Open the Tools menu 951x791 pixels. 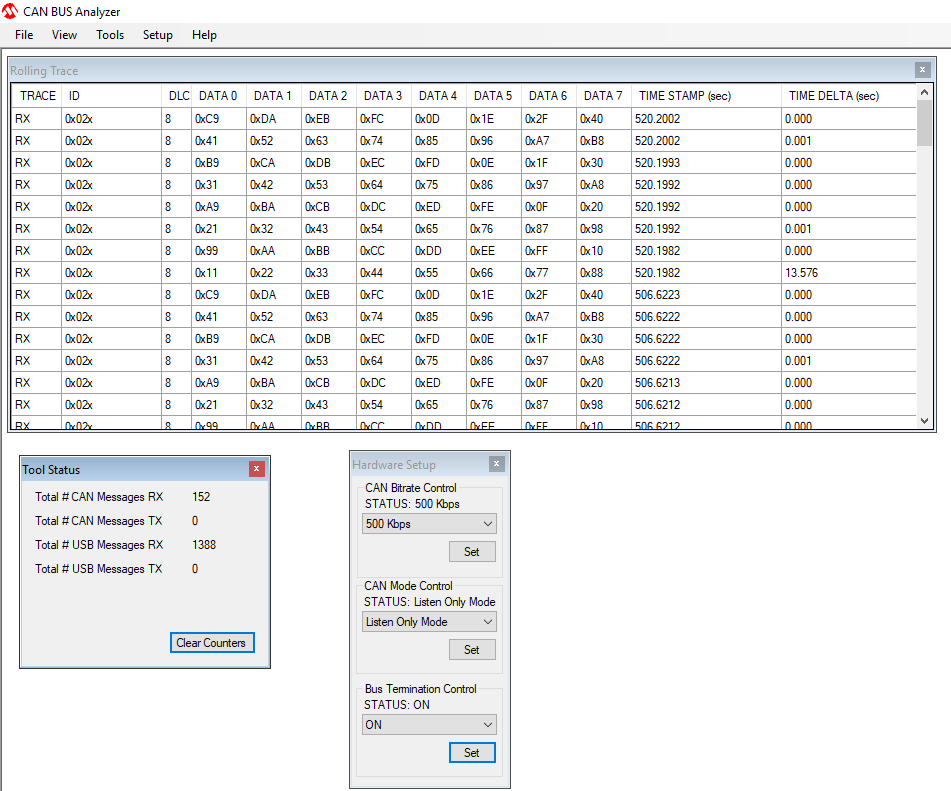(x=110, y=35)
